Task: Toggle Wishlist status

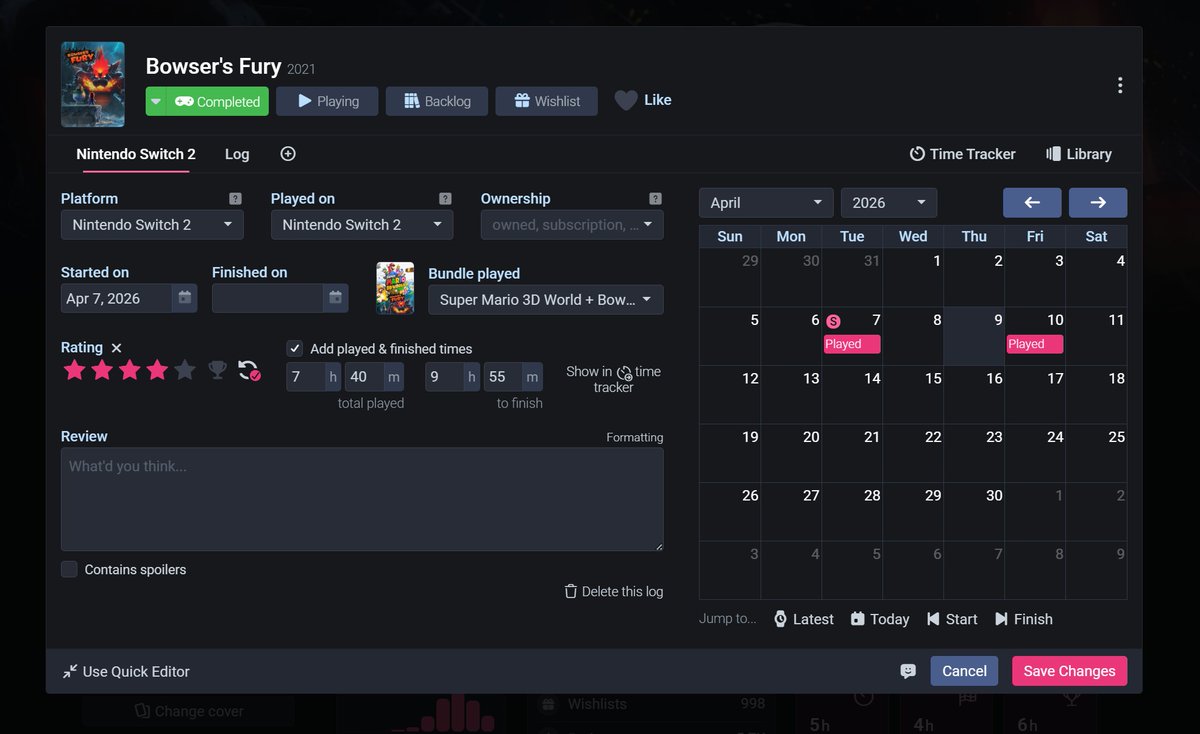Action: pyautogui.click(x=547, y=101)
